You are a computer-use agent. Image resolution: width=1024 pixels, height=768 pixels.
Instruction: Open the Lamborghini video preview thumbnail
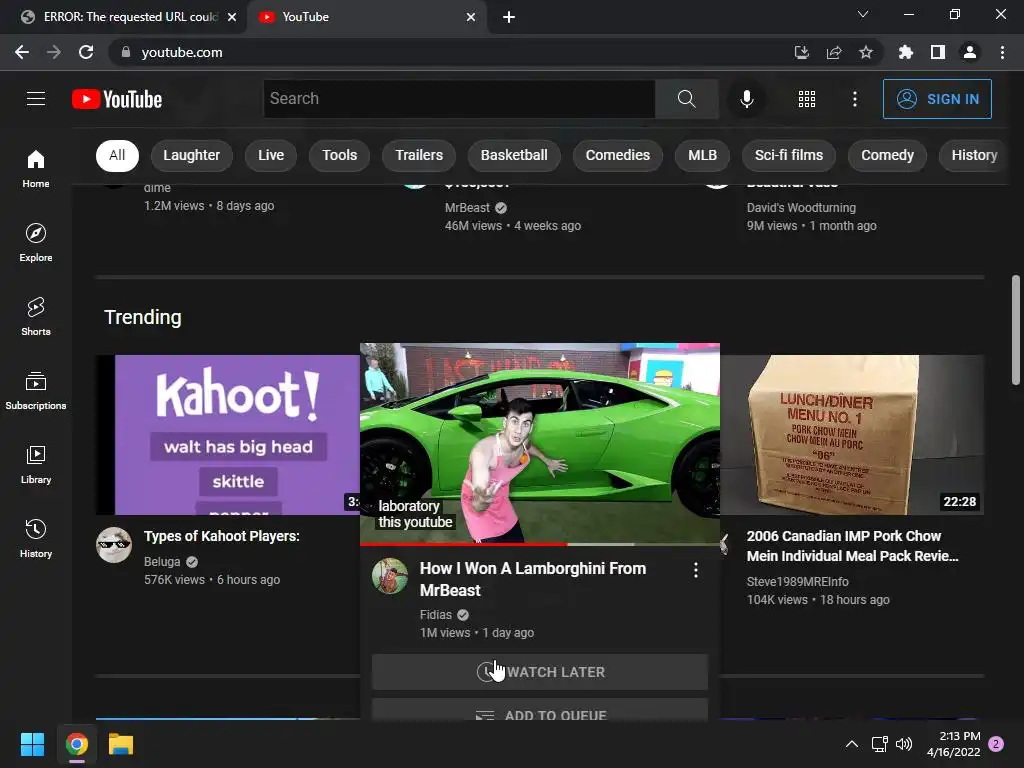tap(539, 443)
